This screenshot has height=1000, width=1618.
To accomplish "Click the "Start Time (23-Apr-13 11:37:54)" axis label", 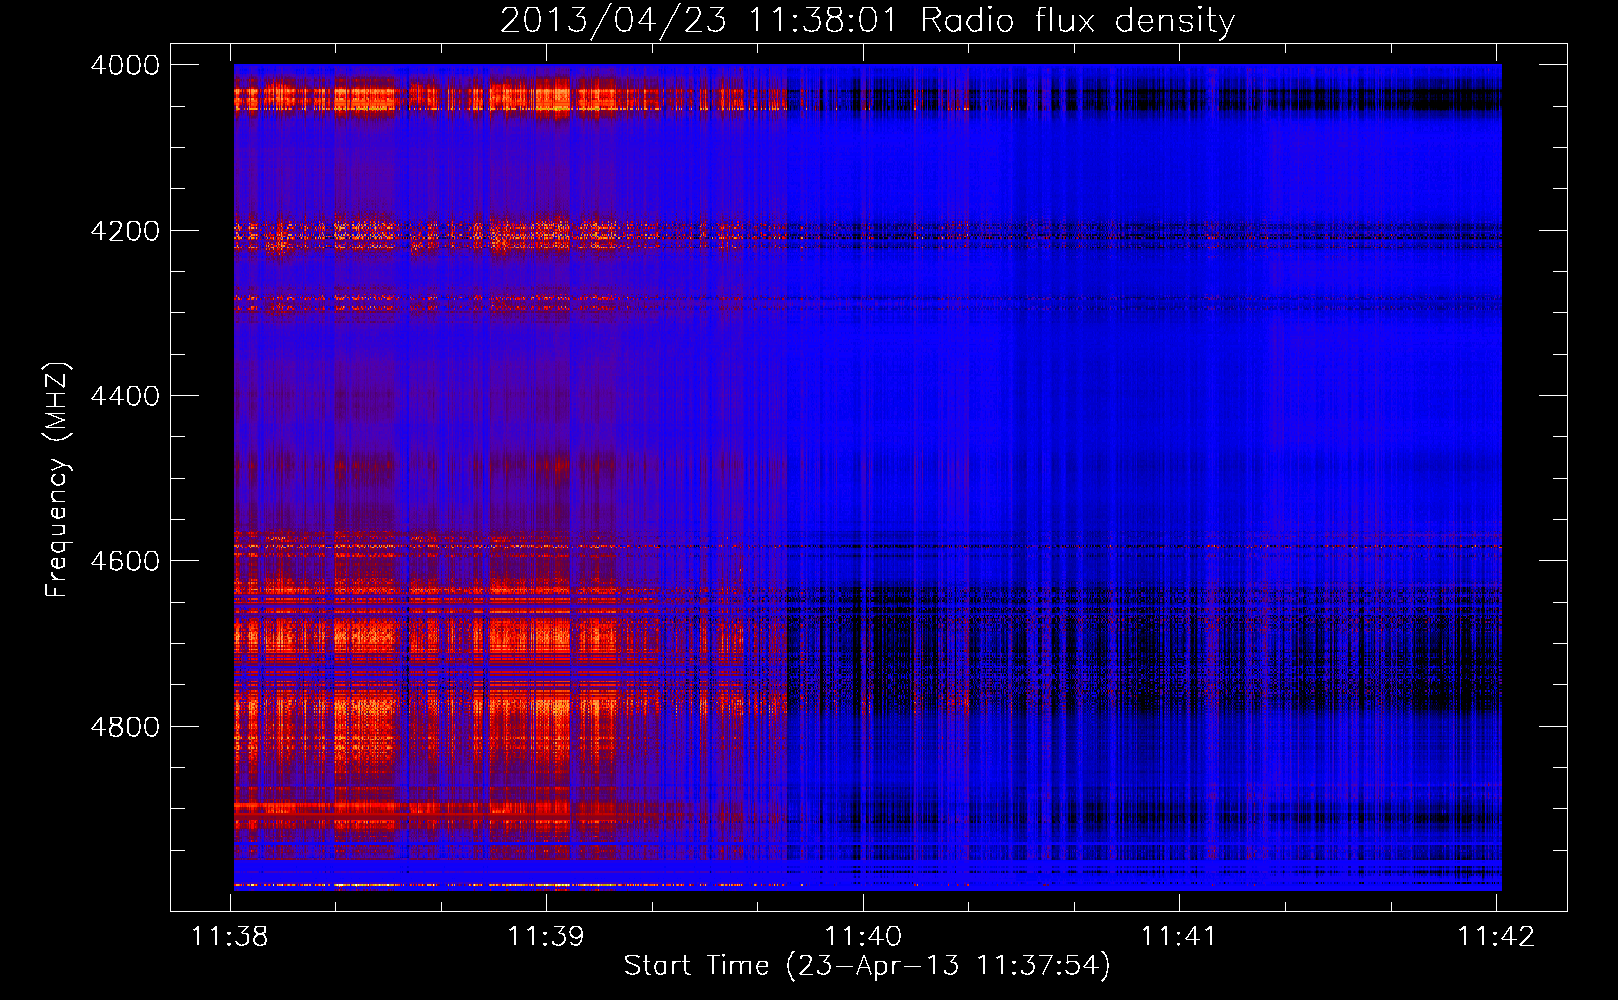I will 867,966.
